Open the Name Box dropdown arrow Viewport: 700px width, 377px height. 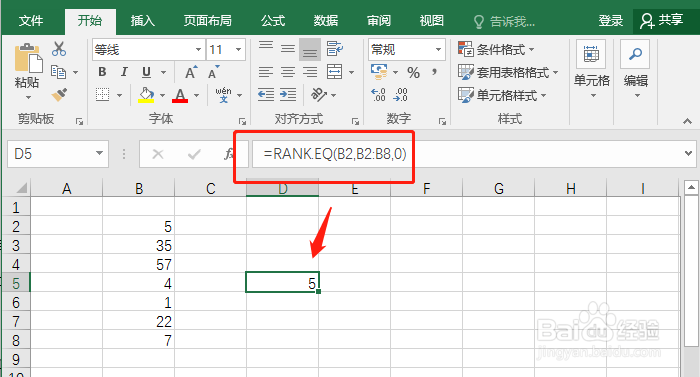[99, 154]
